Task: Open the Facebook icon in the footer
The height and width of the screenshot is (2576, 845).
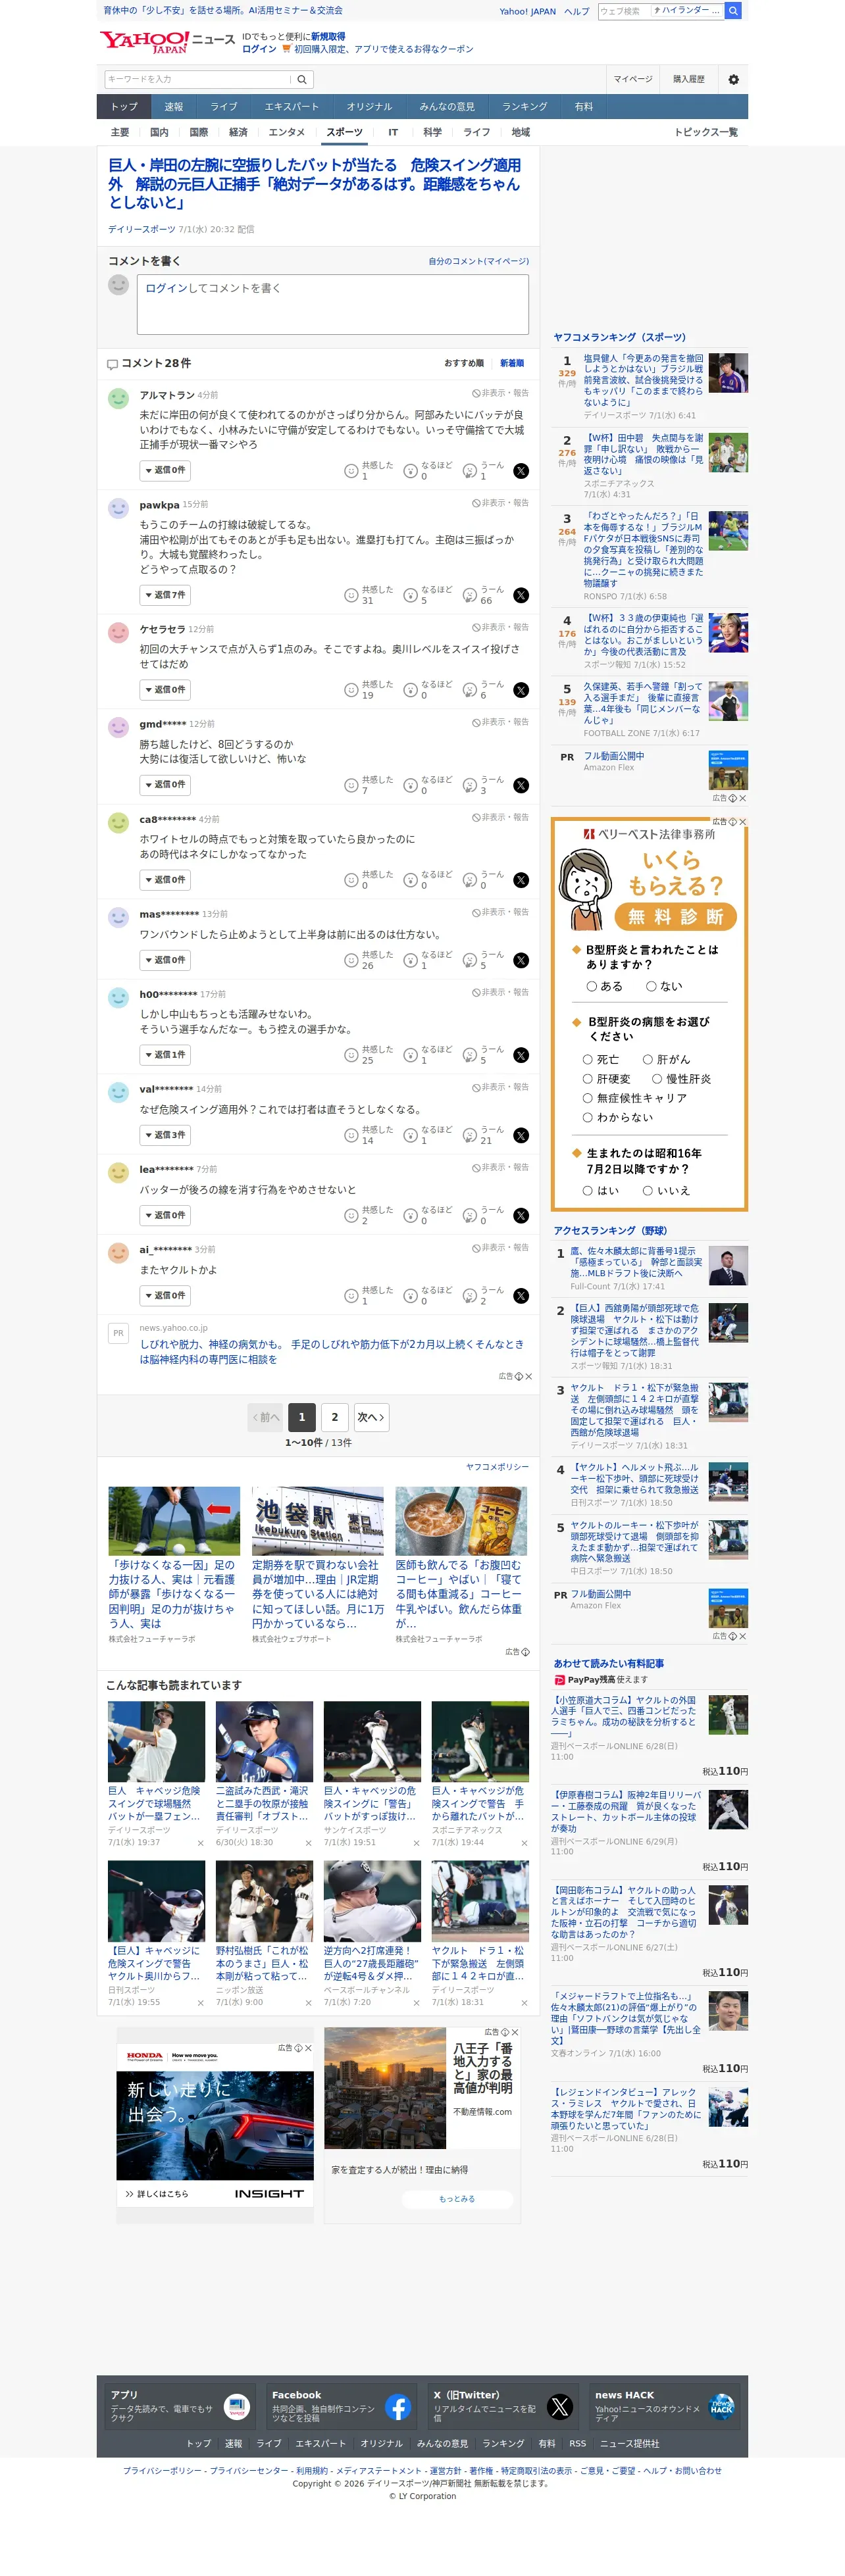Action: click(x=398, y=2407)
